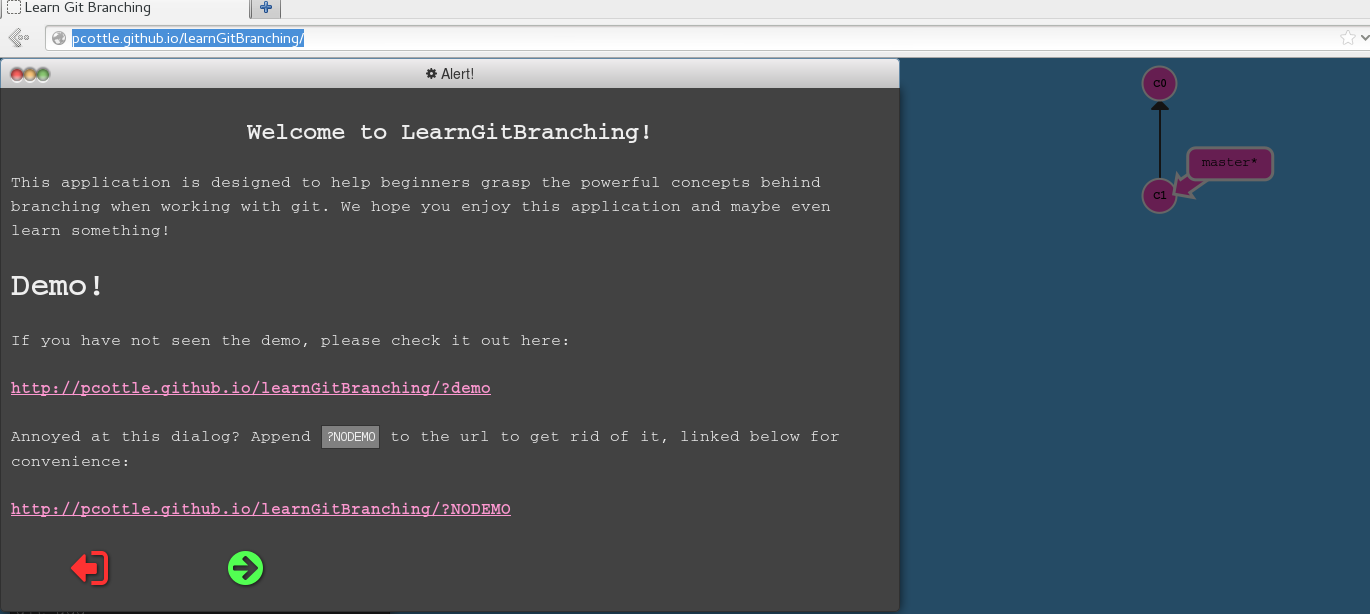Click the C1 commit node
The image size is (1370, 614).
(x=1160, y=195)
